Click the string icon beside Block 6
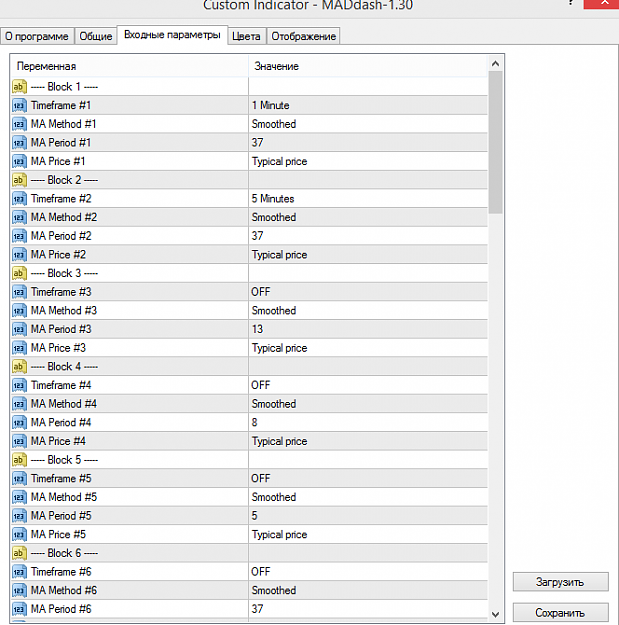619x625 pixels. click(x=19, y=553)
